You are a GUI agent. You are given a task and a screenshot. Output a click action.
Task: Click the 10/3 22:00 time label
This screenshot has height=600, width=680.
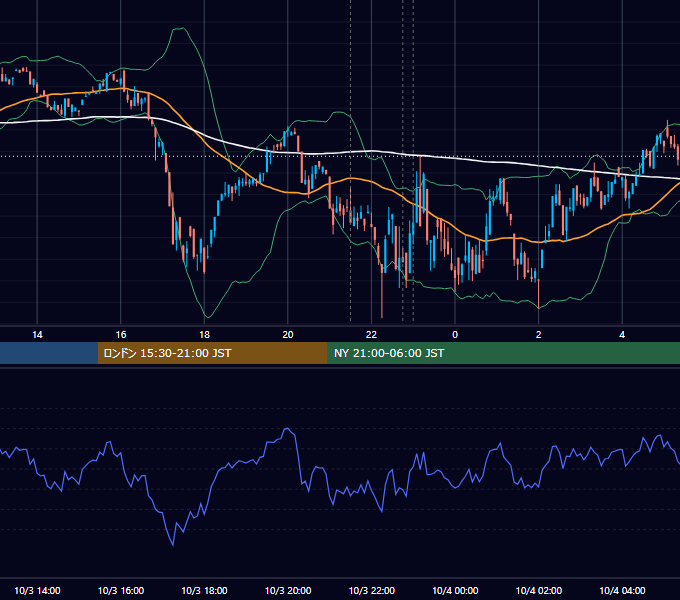tap(372, 590)
